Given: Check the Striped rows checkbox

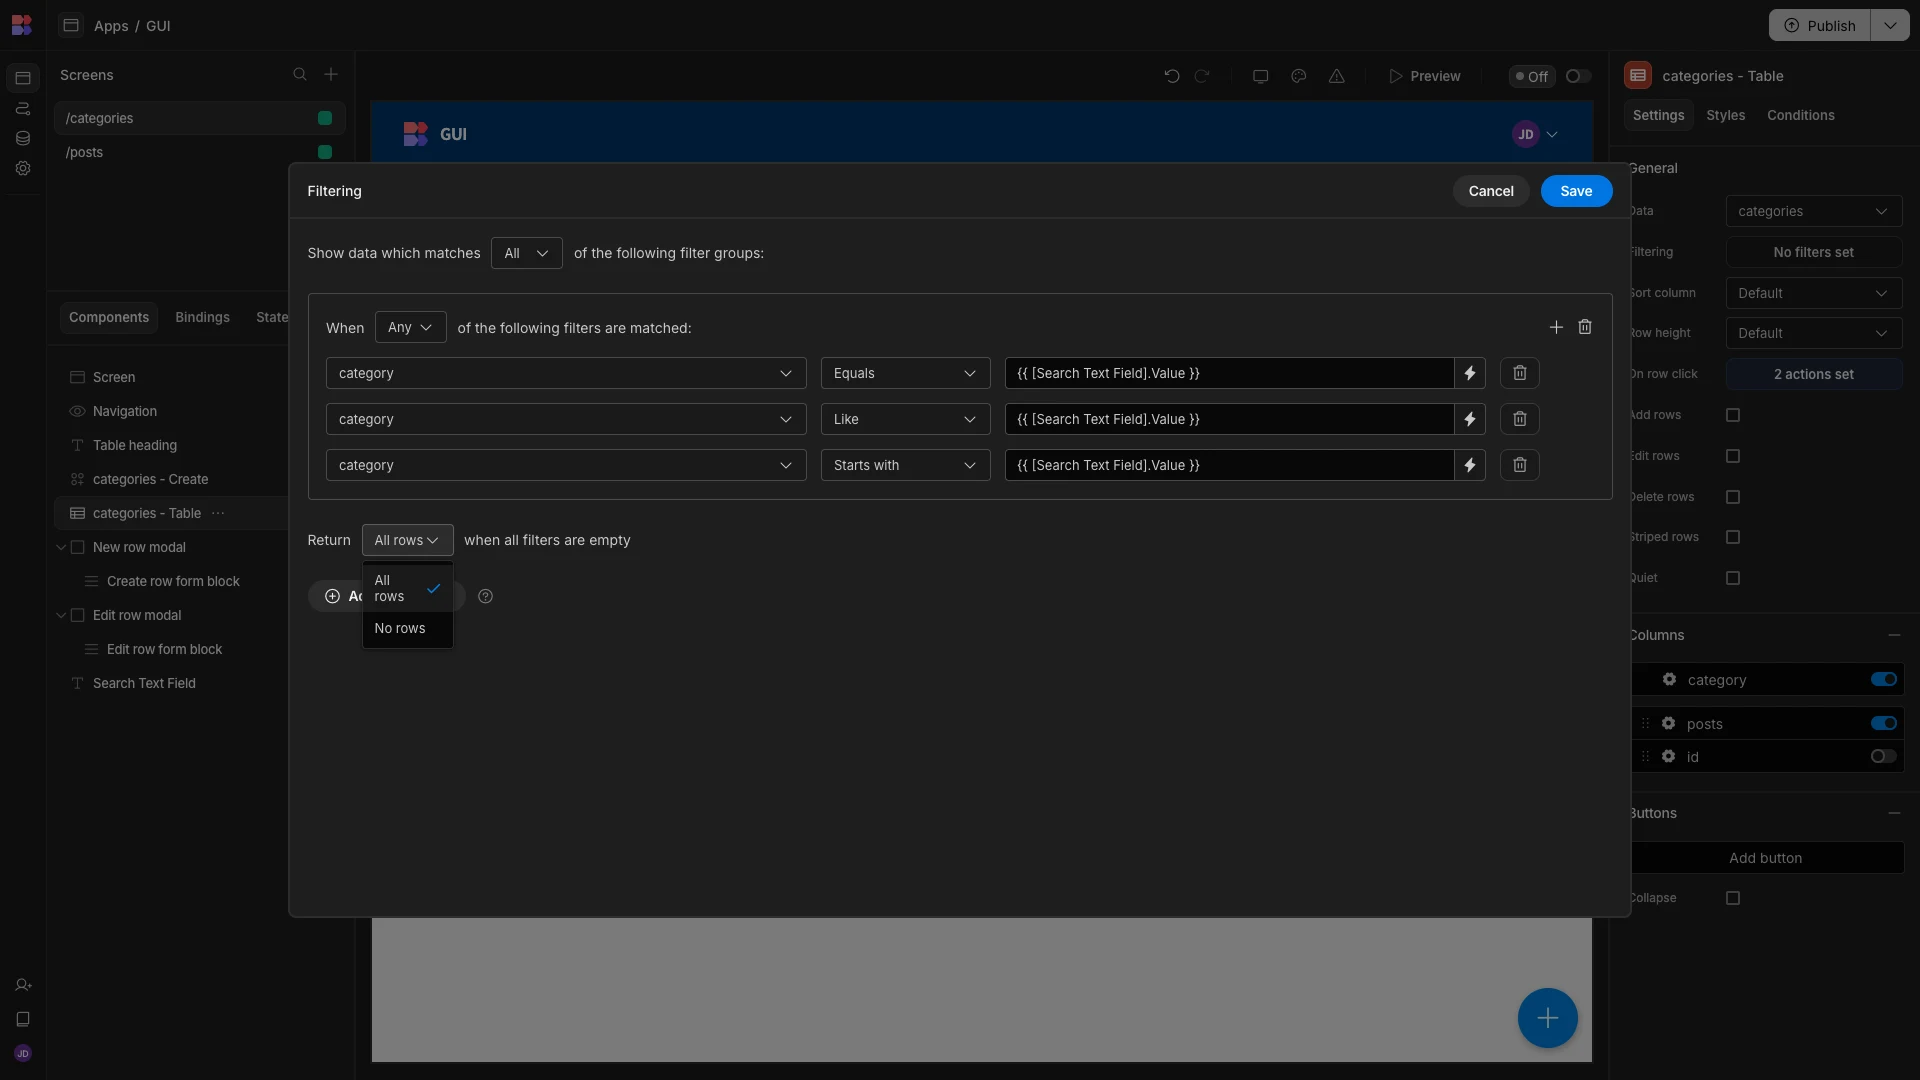Looking at the screenshot, I should pos(1733,537).
